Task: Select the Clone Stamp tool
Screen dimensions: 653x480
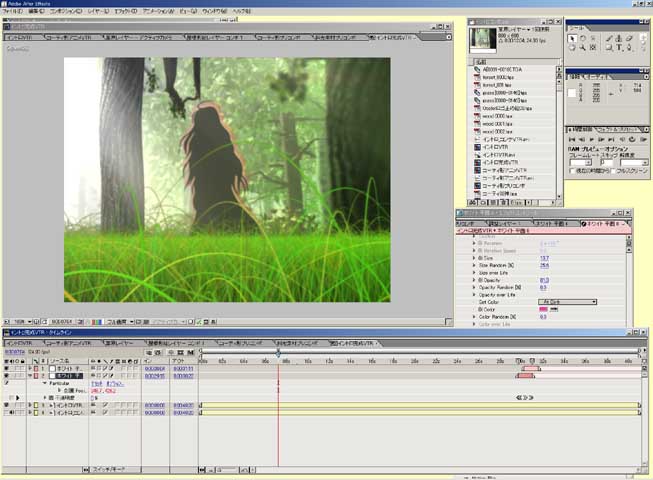Action: click(x=619, y=38)
